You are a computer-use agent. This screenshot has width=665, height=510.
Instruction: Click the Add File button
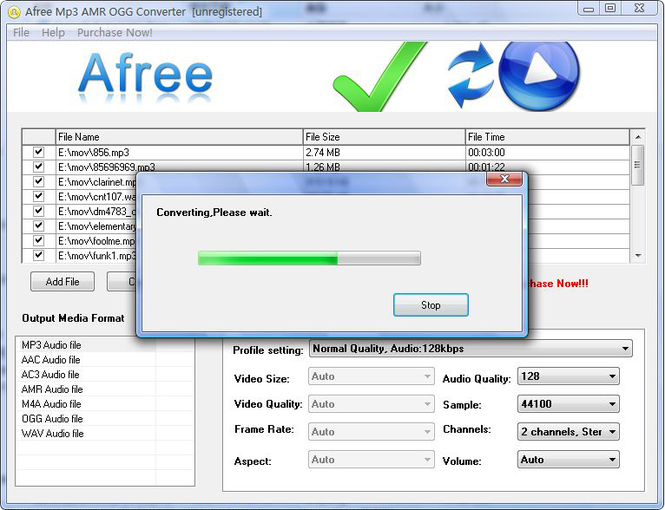click(62, 281)
